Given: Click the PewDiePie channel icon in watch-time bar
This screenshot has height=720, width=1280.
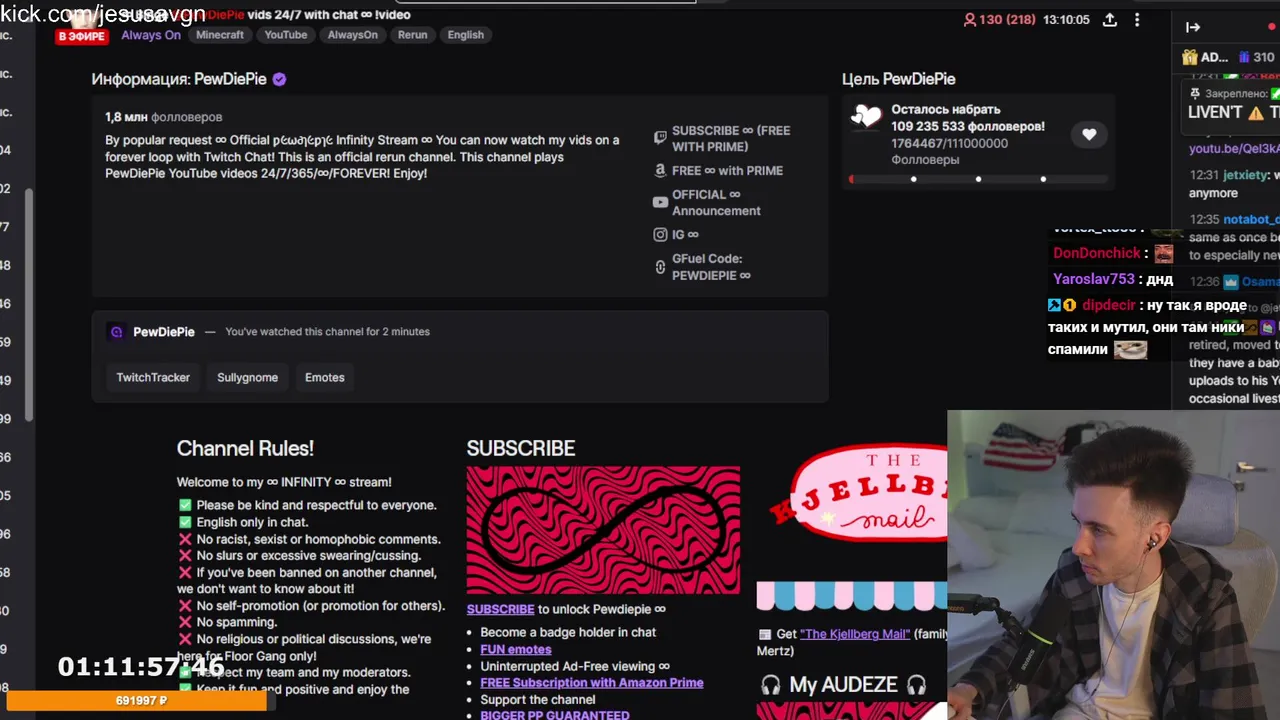Looking at the screenshot, I should click(116, 332).
